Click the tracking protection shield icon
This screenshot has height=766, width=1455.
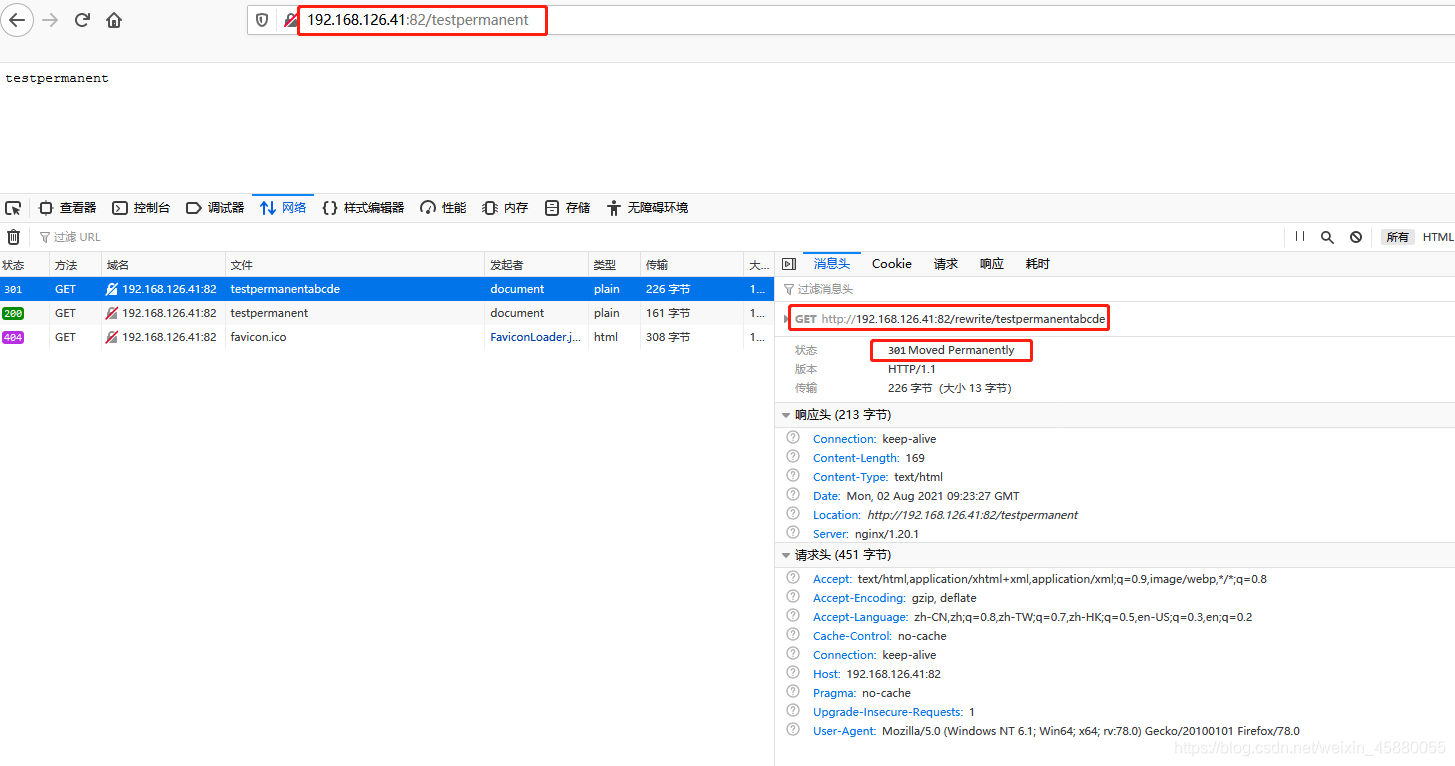click(x=262, y=20)
